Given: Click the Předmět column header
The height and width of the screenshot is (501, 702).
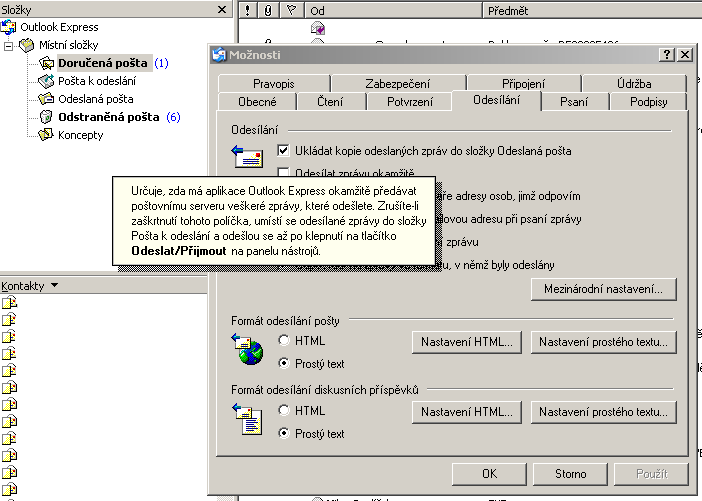Looking at the screenshot, I should pyautogui.click(x=592, y=10).
